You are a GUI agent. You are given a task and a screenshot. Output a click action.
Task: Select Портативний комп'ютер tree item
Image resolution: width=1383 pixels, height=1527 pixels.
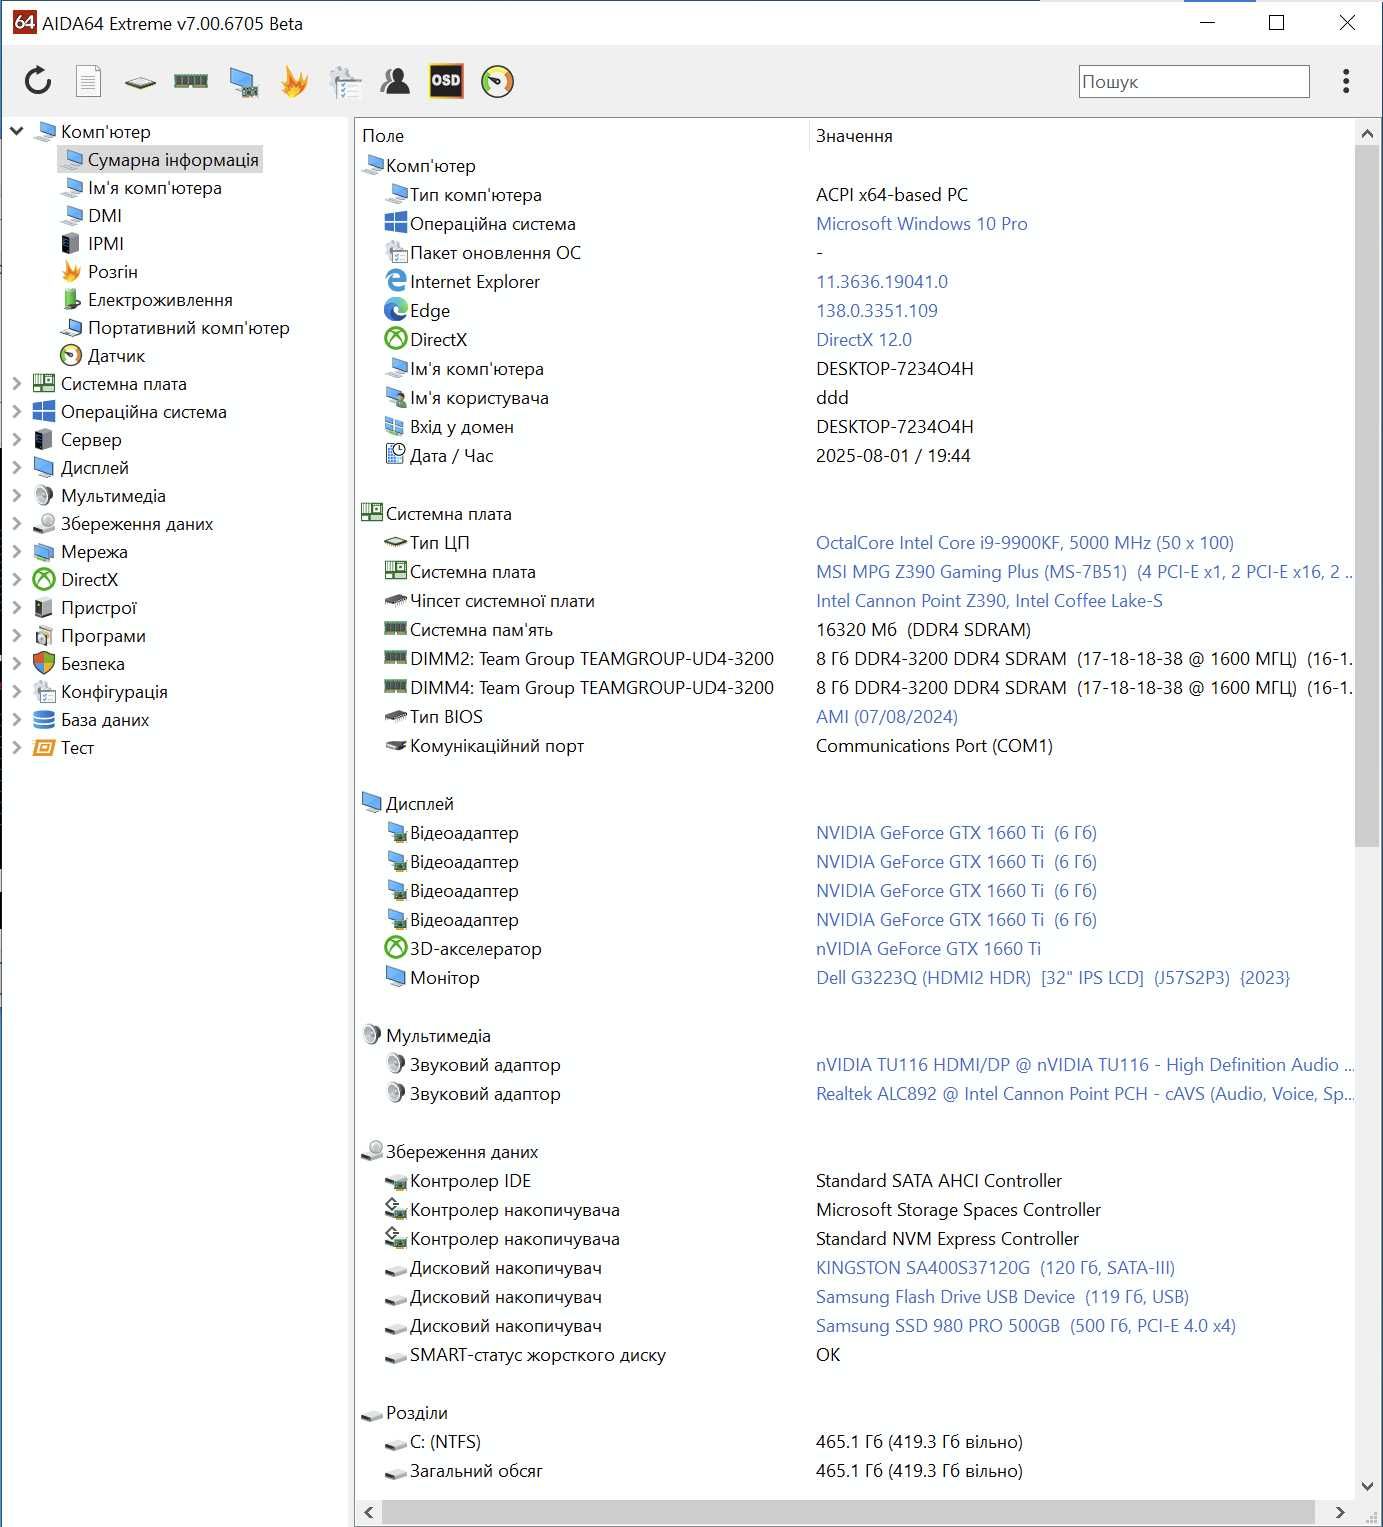(188, 327)
